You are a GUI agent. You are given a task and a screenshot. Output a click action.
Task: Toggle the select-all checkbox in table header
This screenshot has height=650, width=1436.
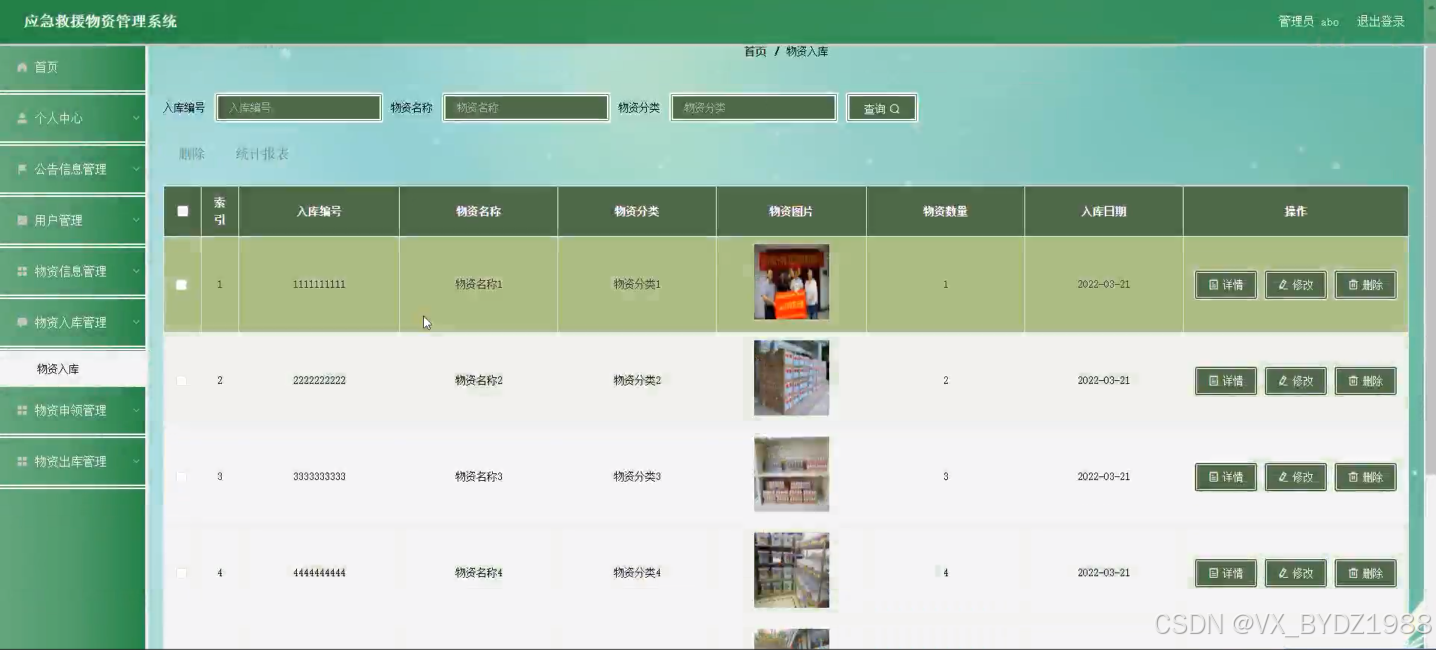pos(182,211)
